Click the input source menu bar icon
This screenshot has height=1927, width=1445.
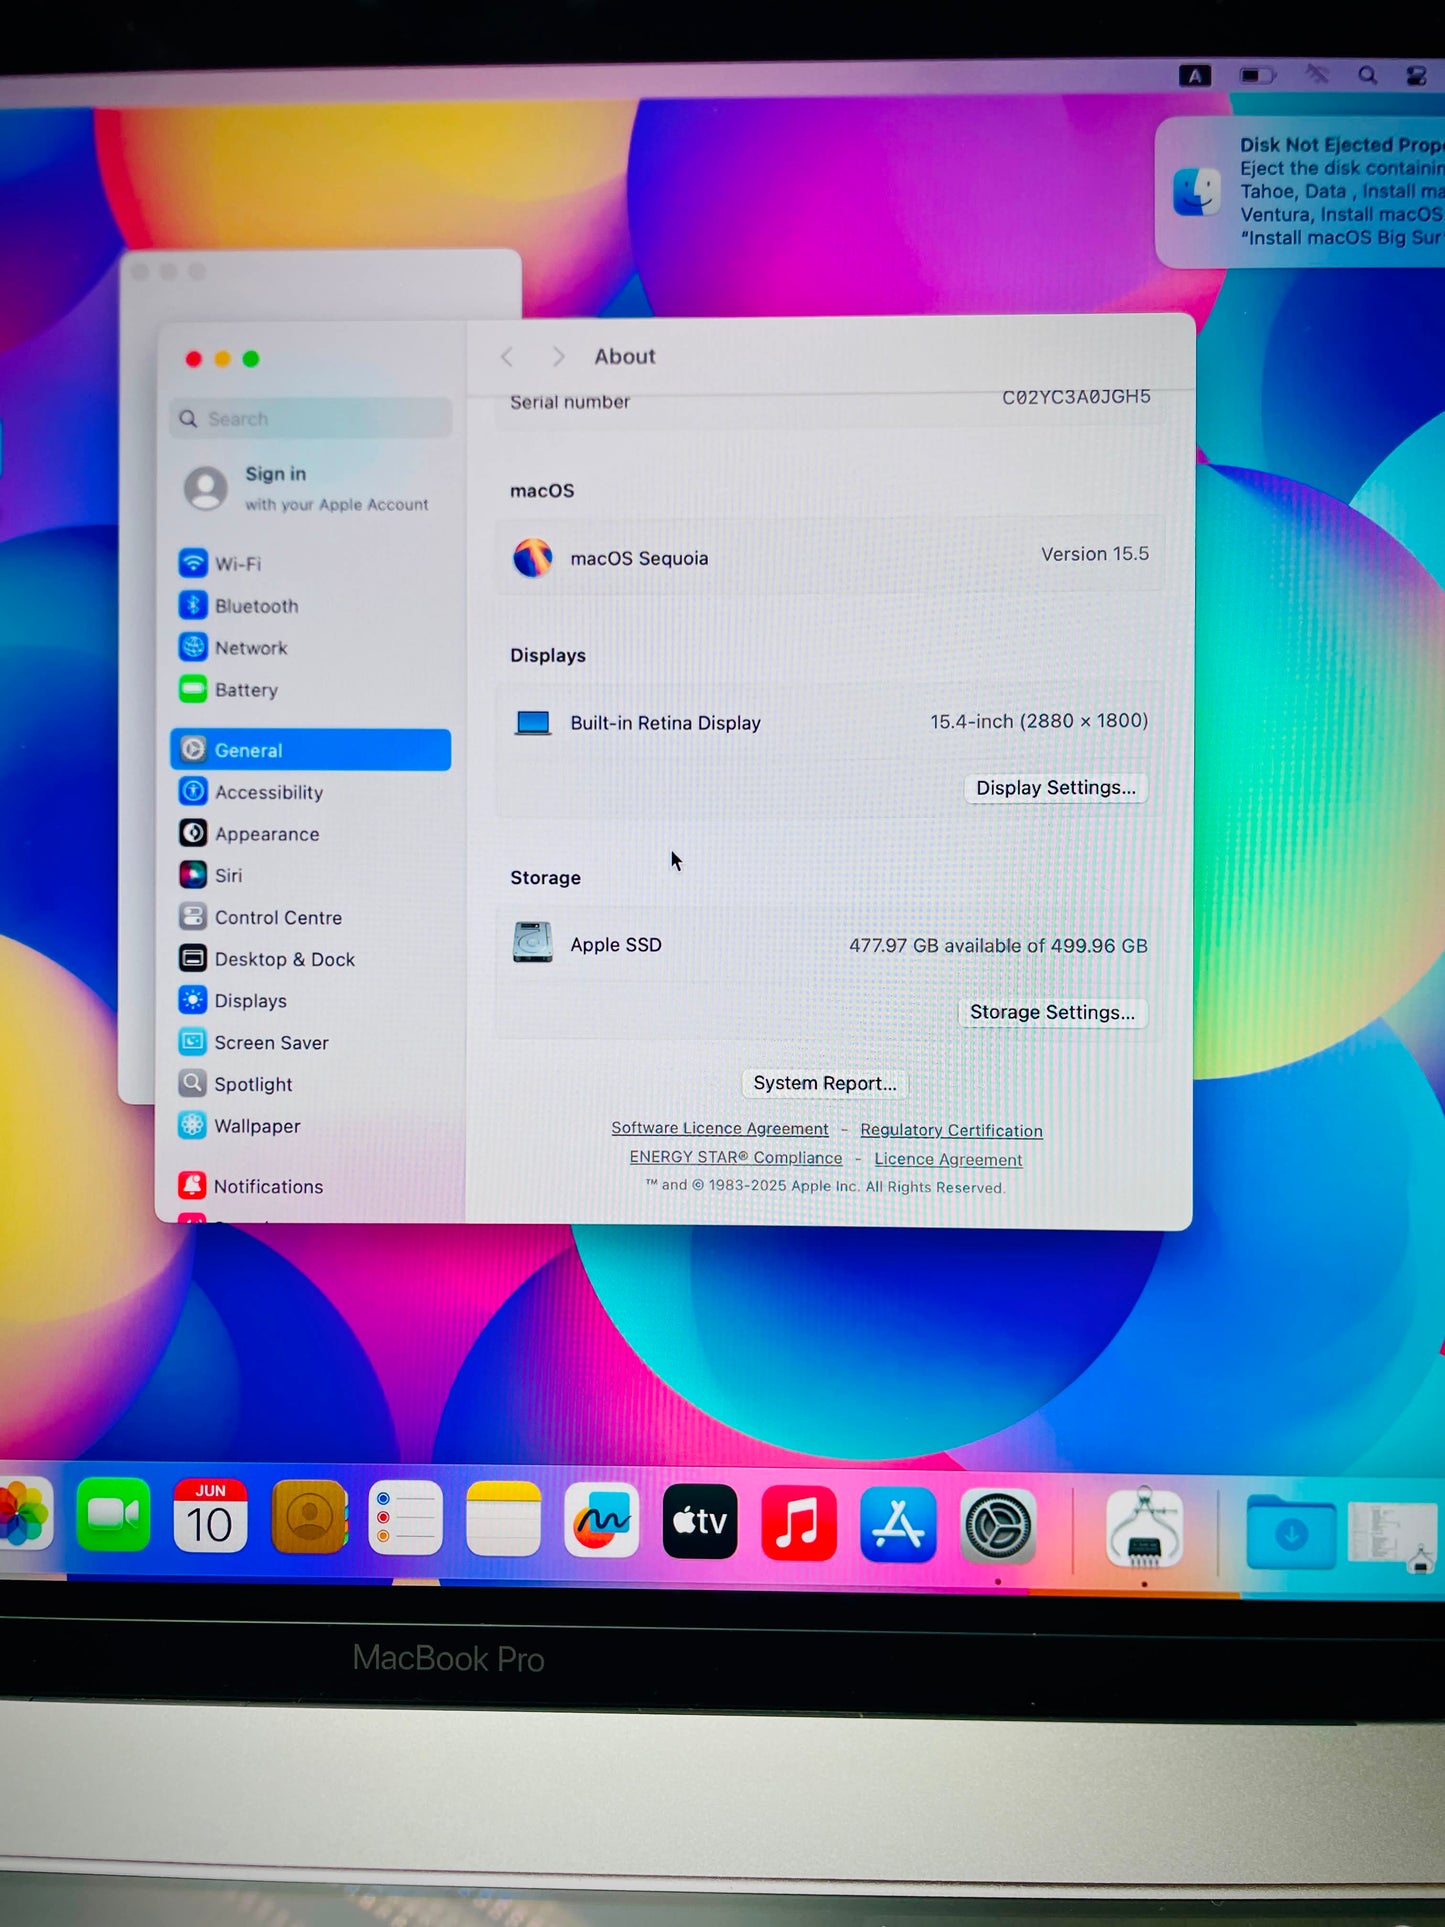click(x=1194, y=75)
